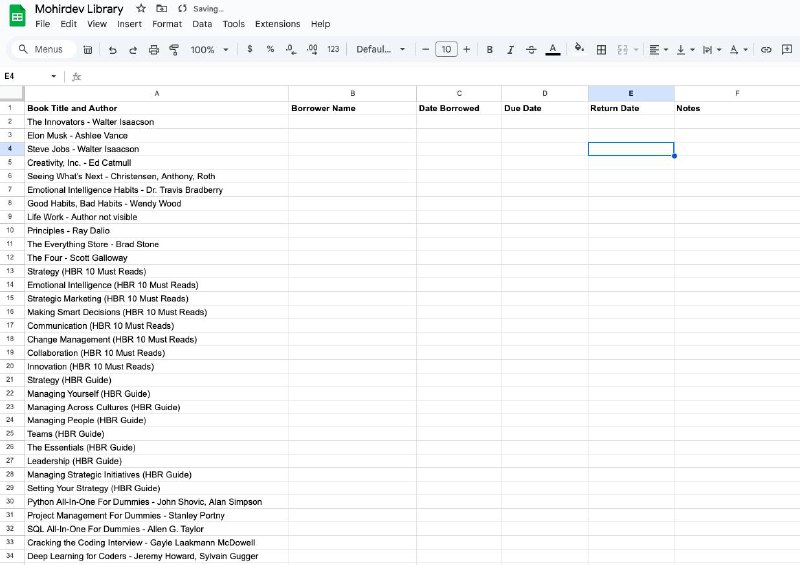Open the Insert menu
The height and width of the screenshot is (565, 800).
[129, 24]
